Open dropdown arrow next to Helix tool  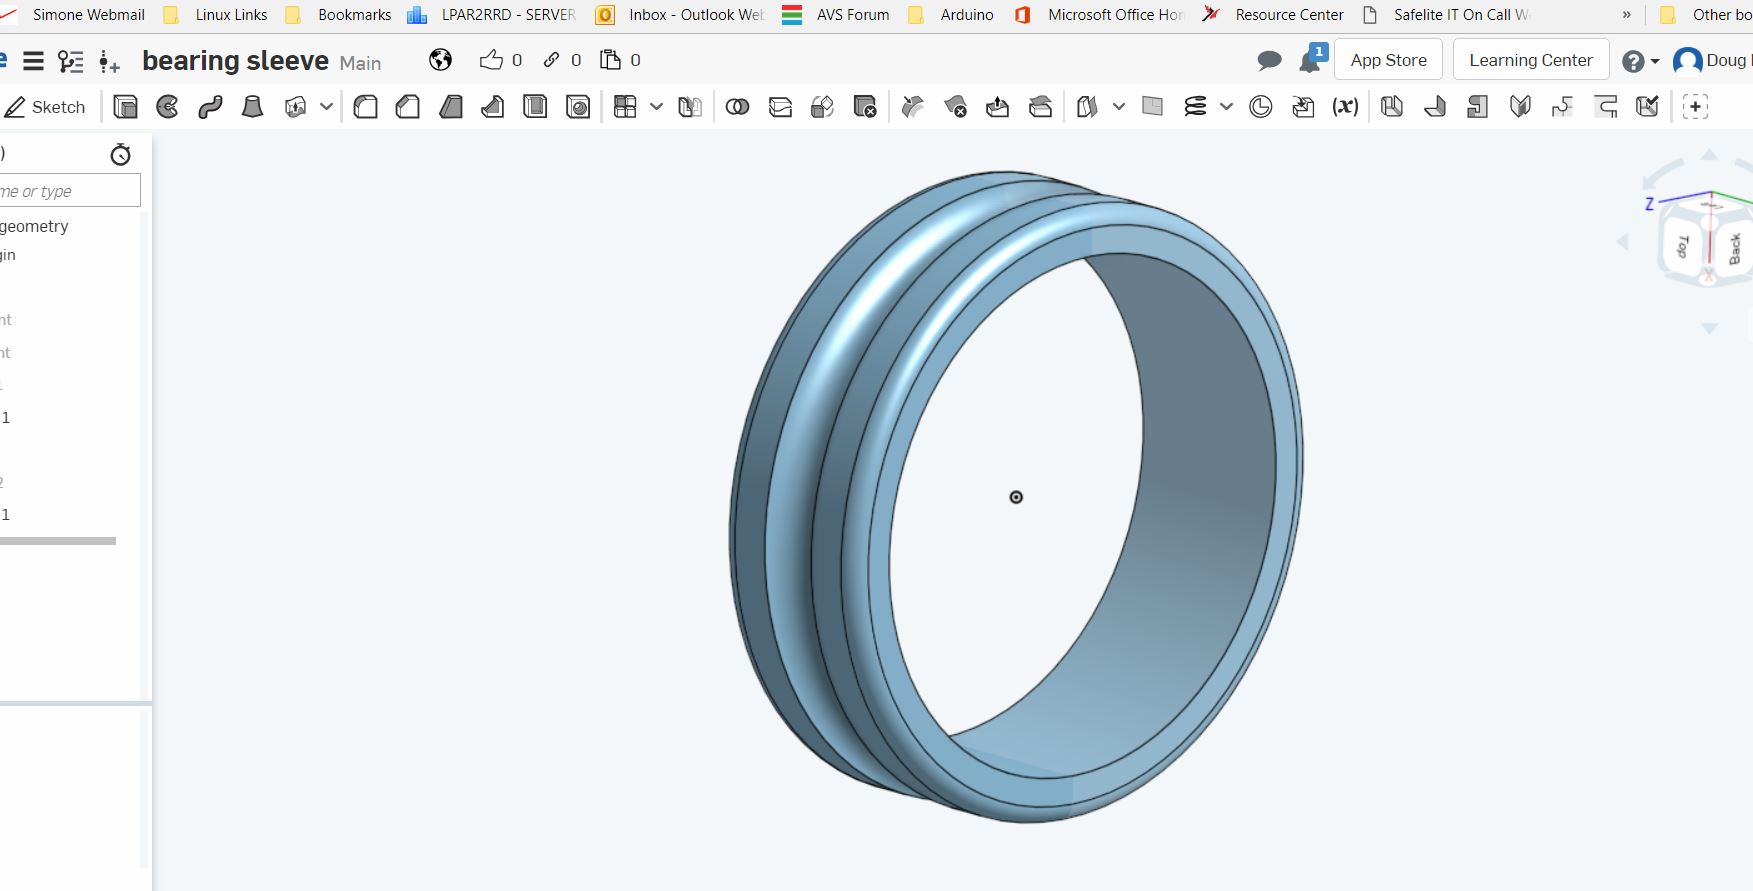1226,107
